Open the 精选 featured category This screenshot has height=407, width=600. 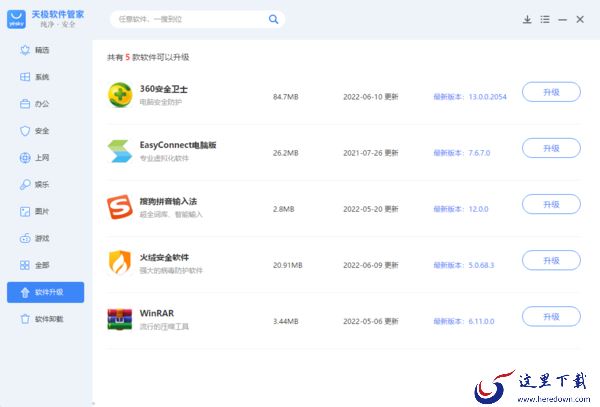pyautogui.click(x=34, y=50)
